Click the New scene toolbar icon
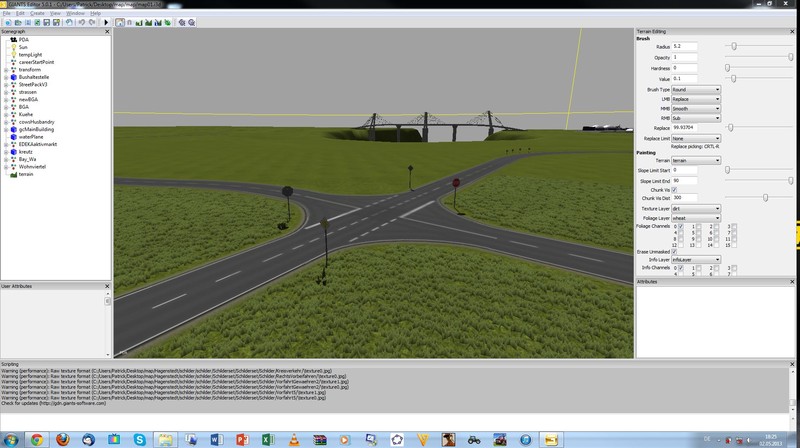Image resolution: width=800 pixels, height=448 pixels. tap(8, 22)
